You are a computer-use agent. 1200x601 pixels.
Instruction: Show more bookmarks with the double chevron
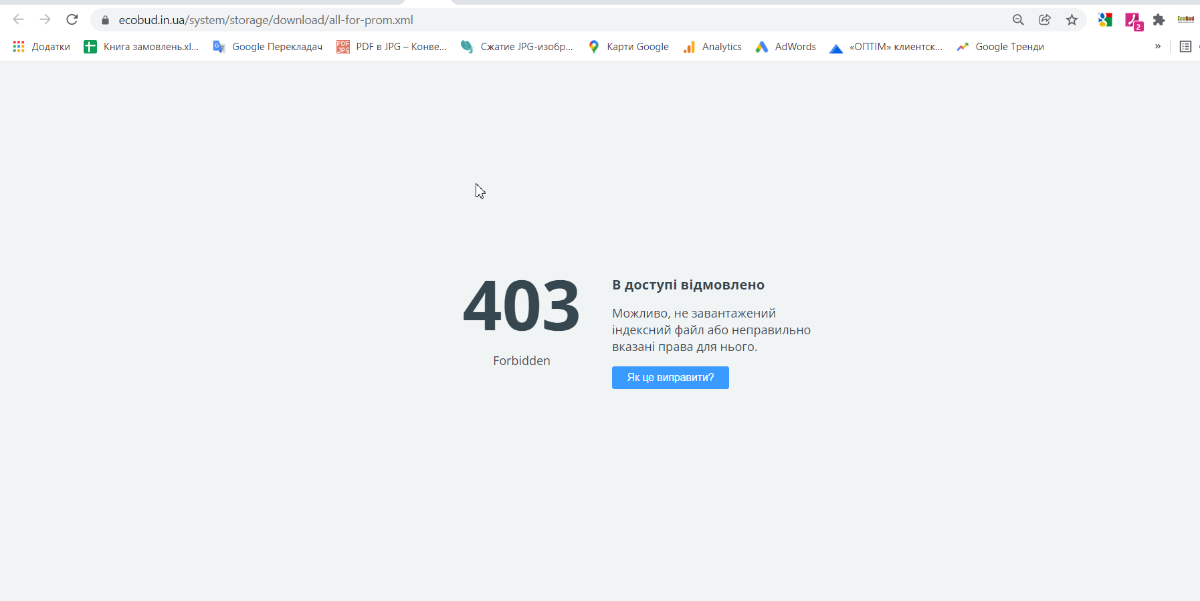click(x=1158, y=46)
